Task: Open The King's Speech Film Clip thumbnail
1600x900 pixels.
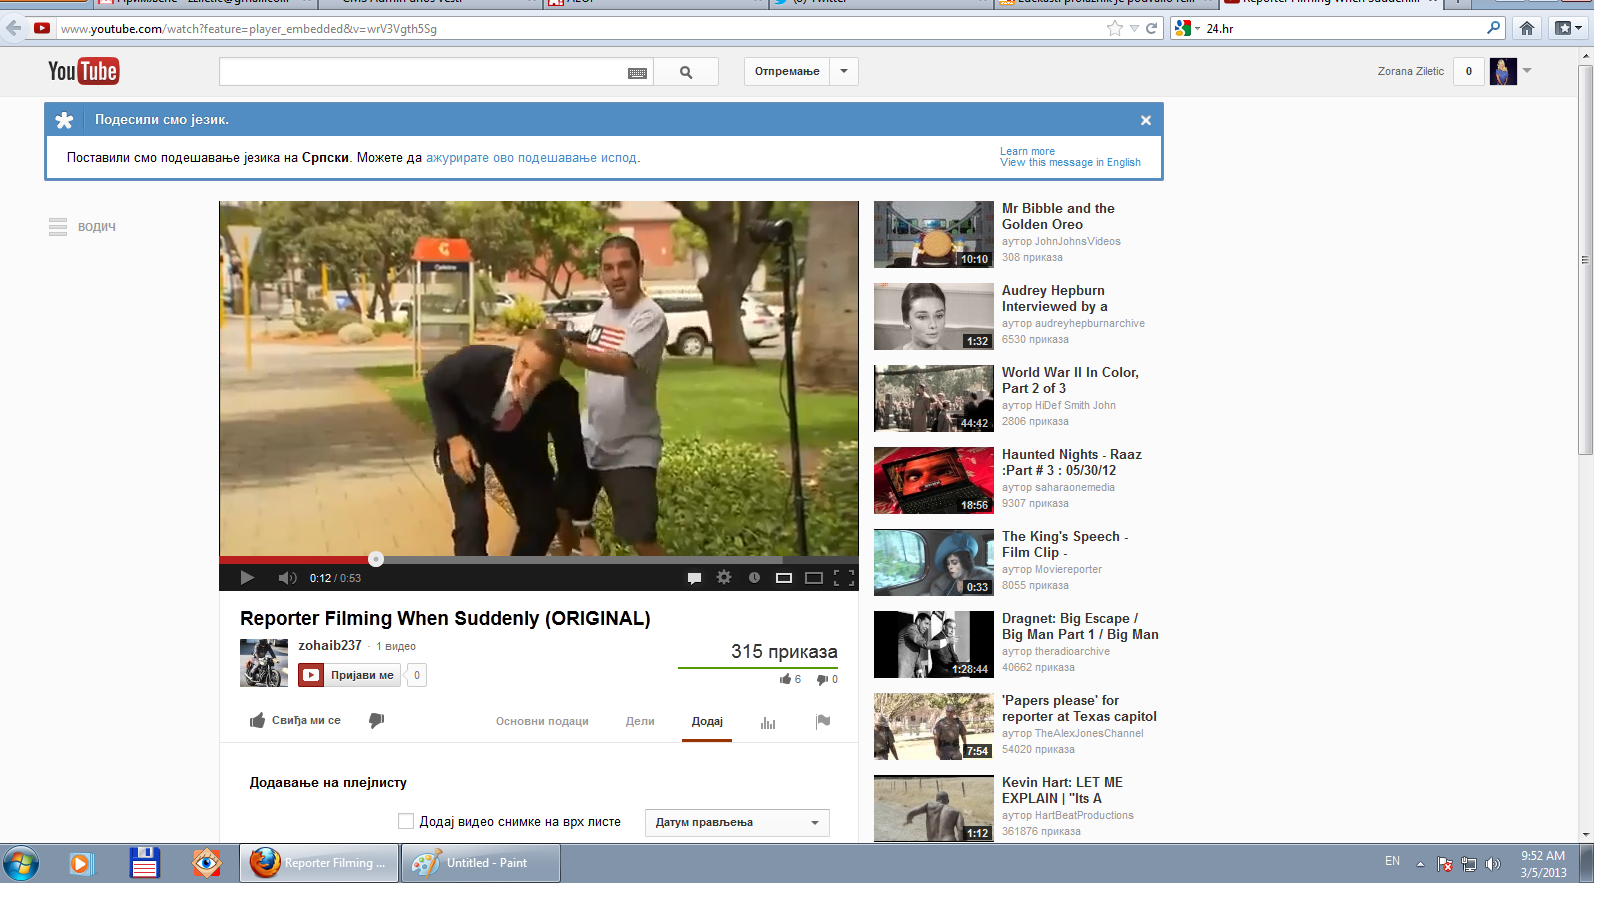Action: pyautogui.click(x=933, y=562)
